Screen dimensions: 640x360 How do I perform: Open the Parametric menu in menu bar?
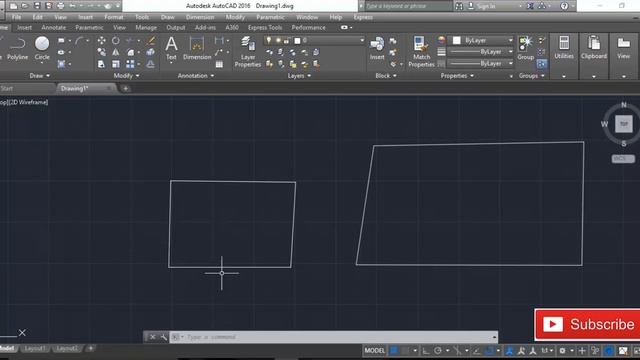click(270, 17)
